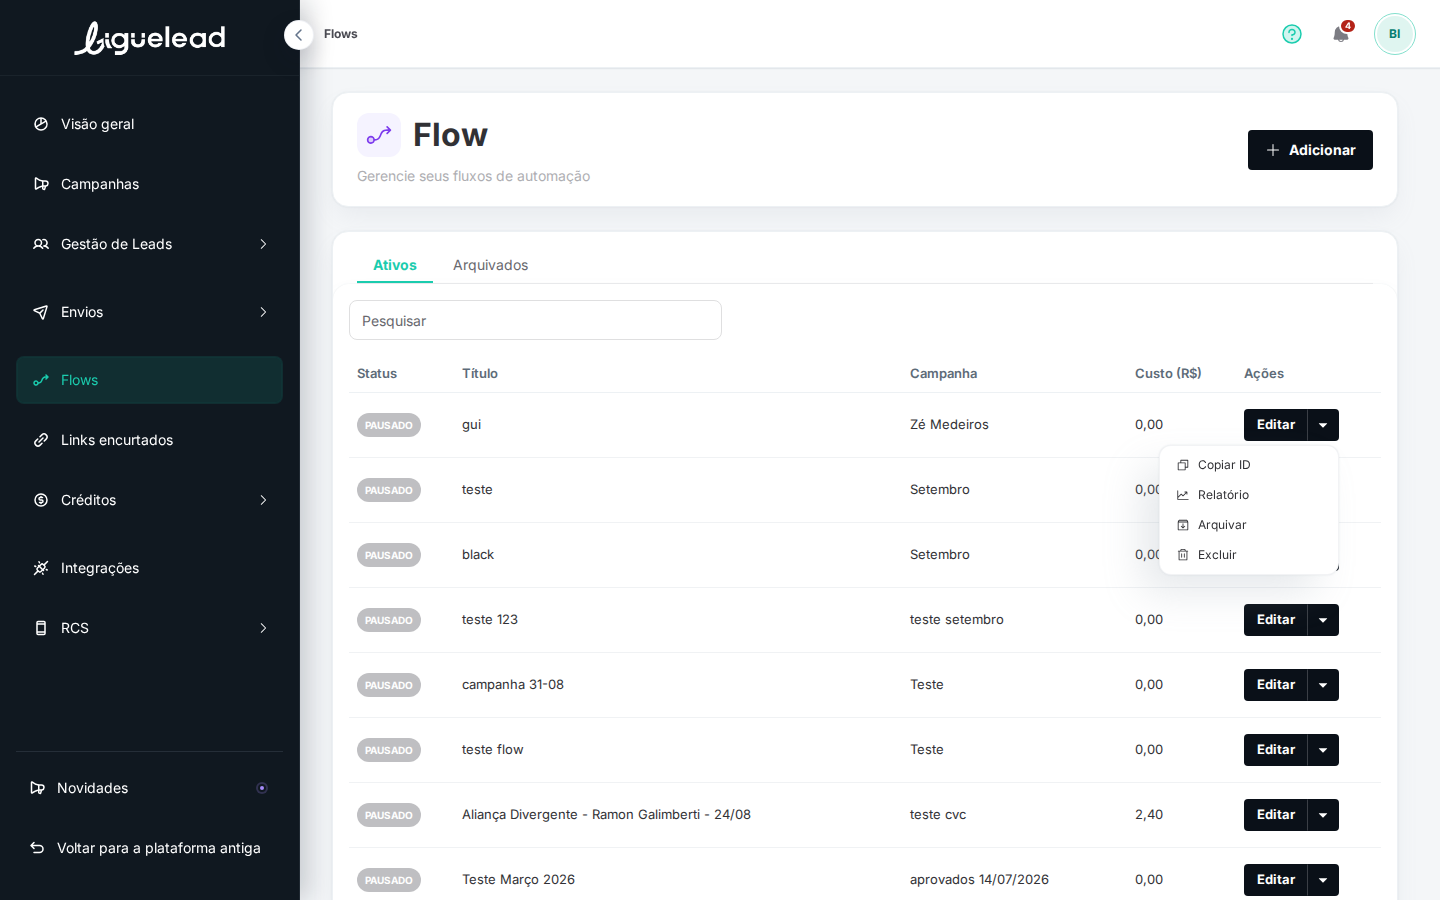Click the Flow route icon in the header
Image resolution: width=1440 pixels, height=900 pixels.
[x=379, y=135]
